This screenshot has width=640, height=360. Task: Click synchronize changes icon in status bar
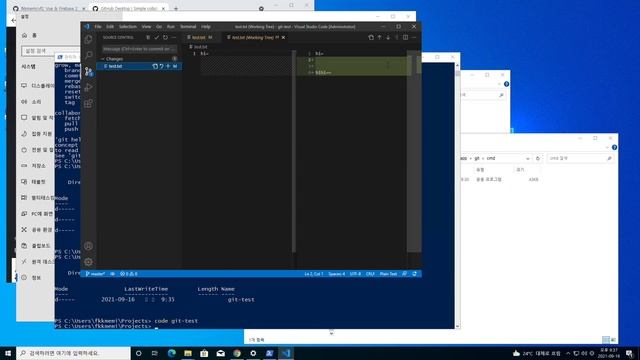tap(112, 274)
